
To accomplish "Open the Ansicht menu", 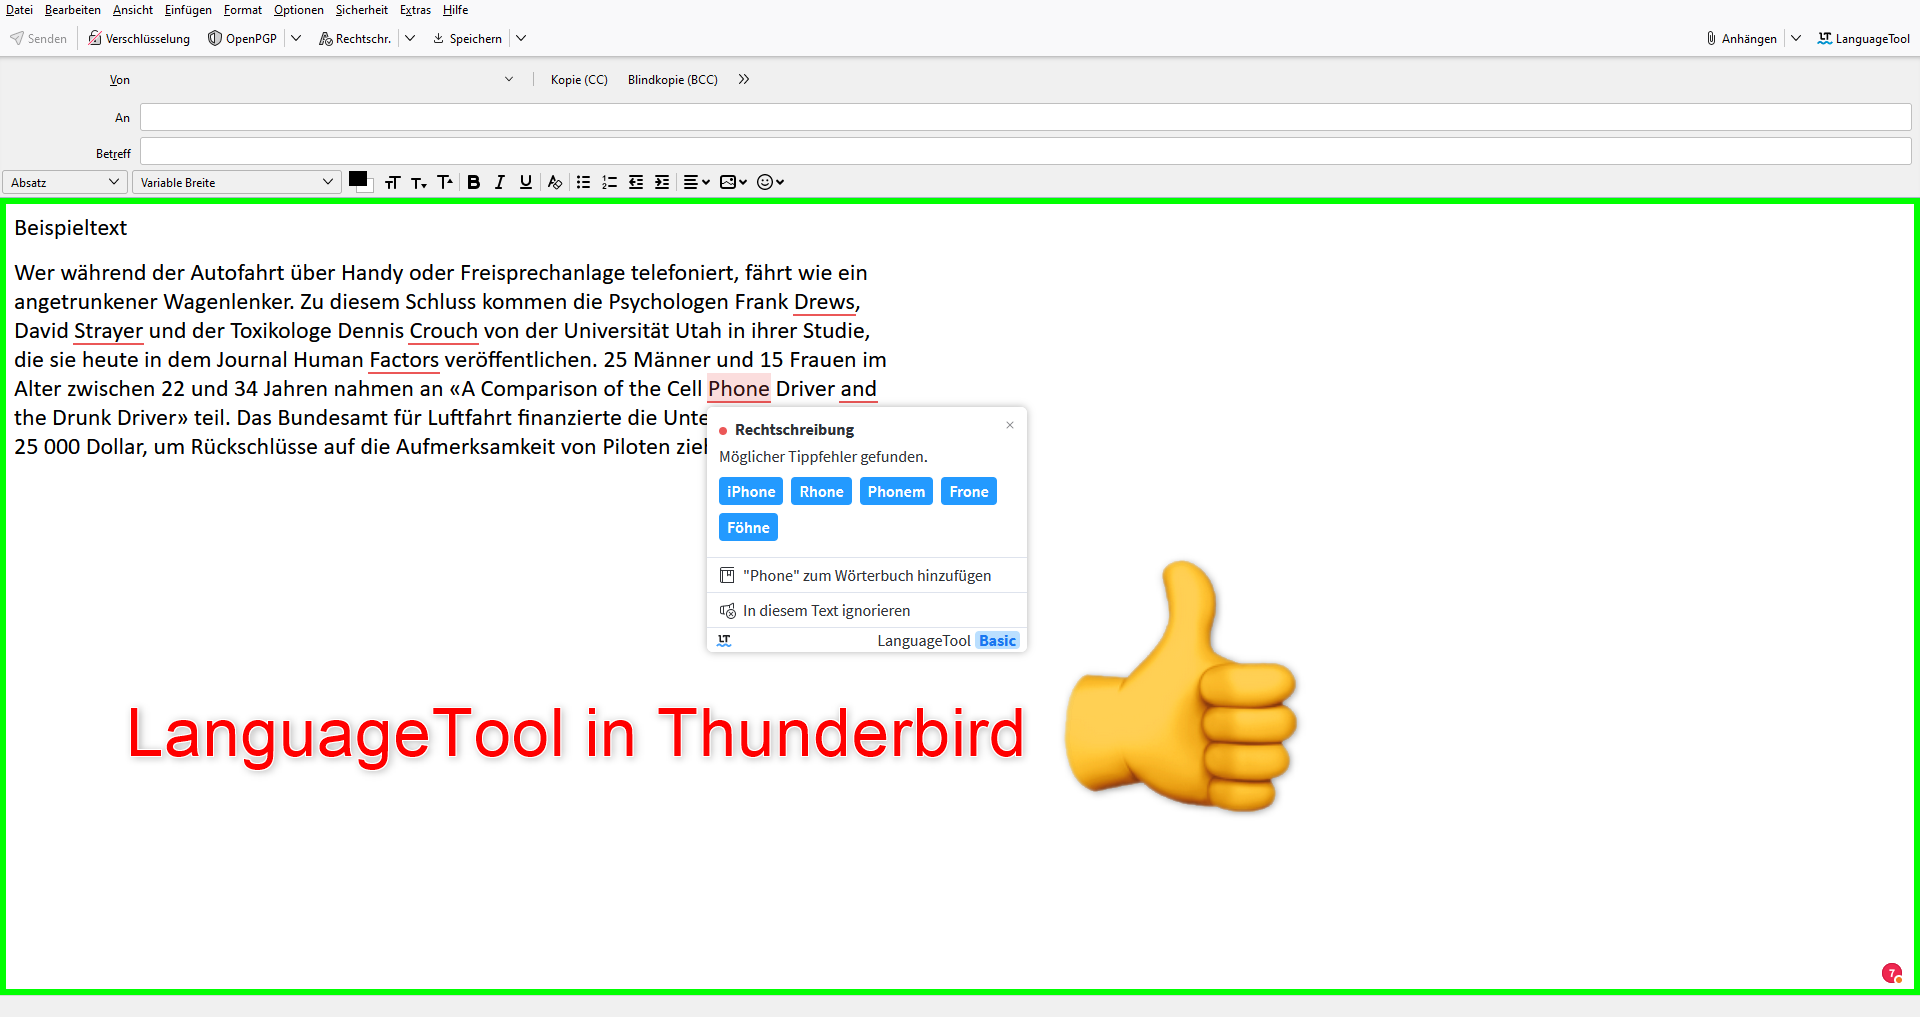I will point(133,10).
